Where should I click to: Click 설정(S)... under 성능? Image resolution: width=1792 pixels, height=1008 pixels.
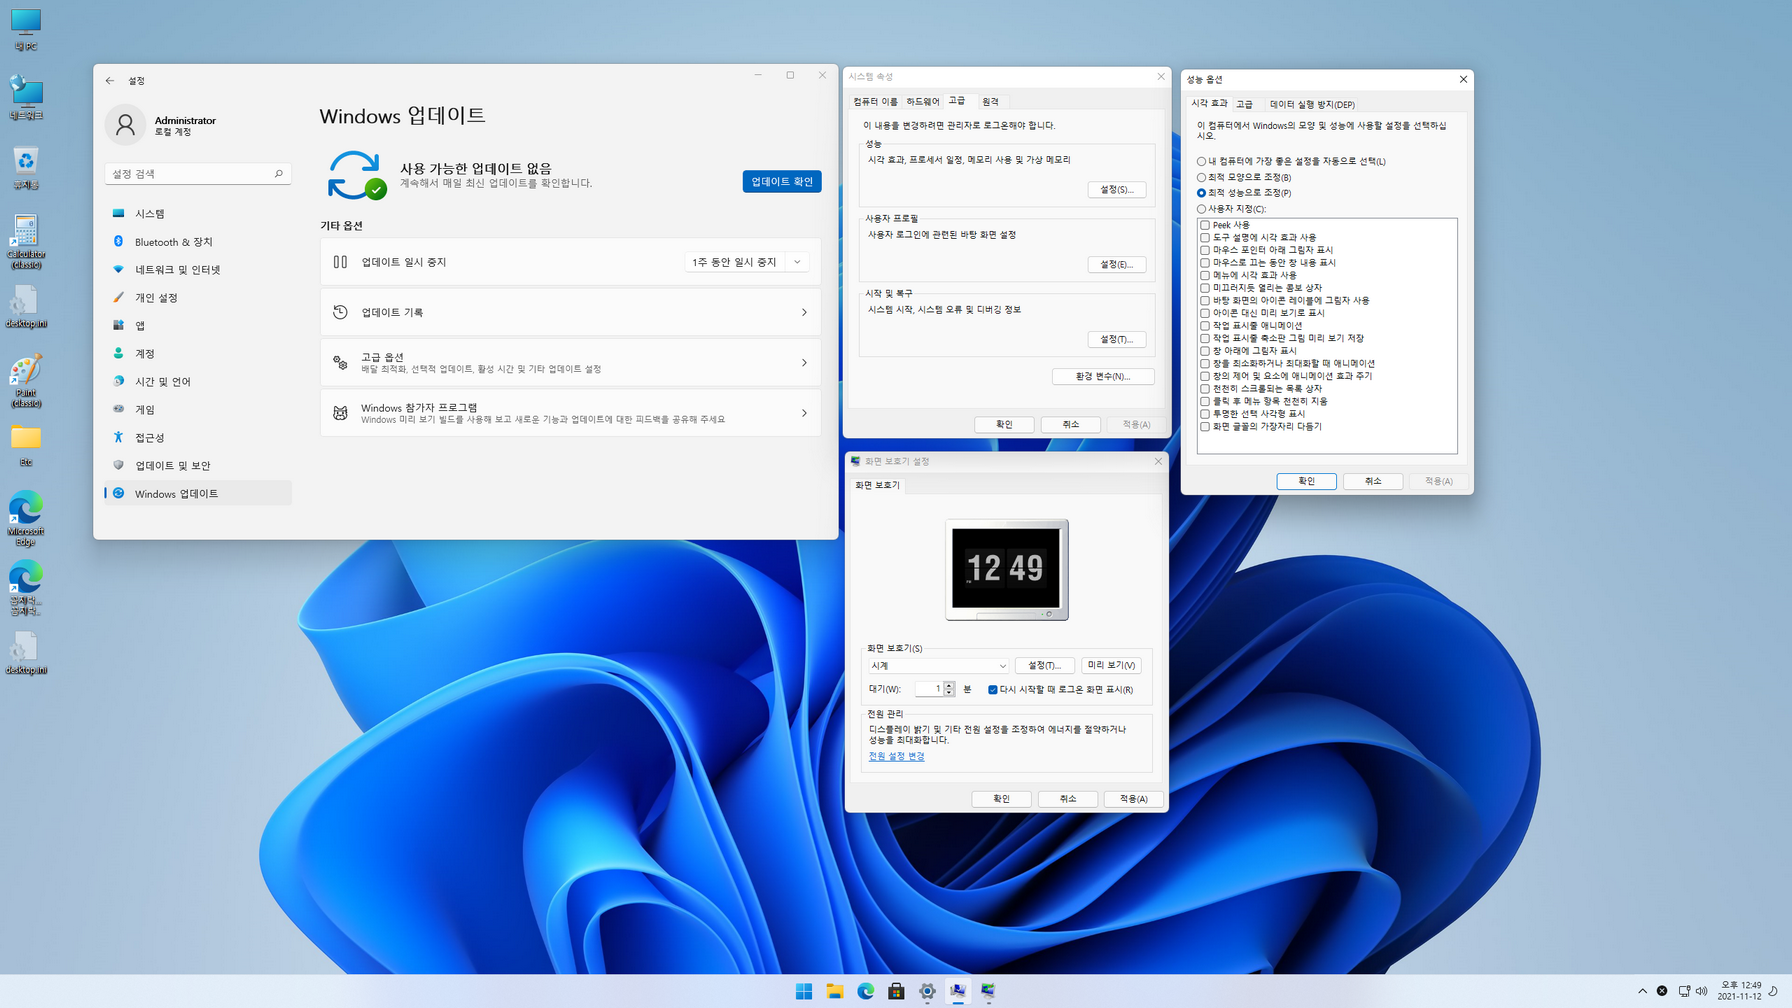[x=1116, y=190]
